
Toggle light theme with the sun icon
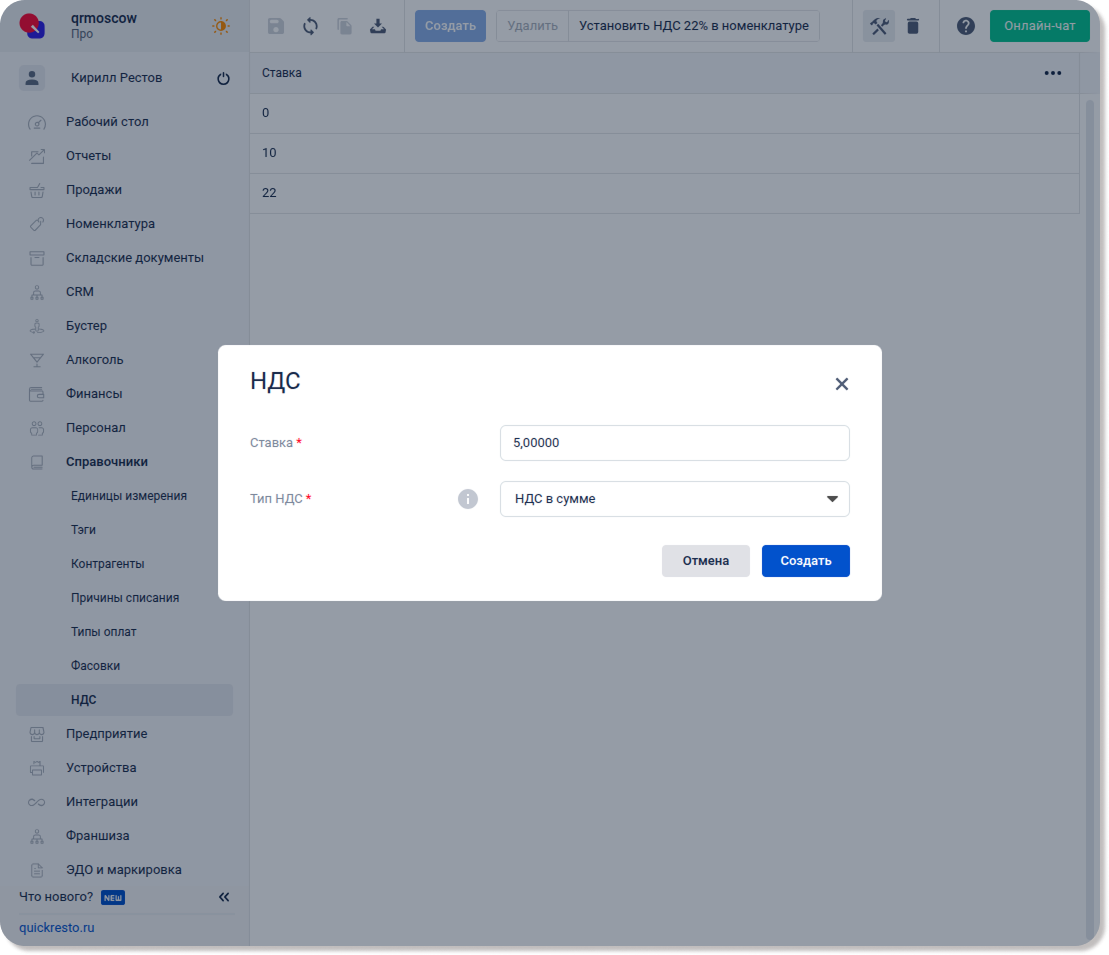tap(221, 26)
